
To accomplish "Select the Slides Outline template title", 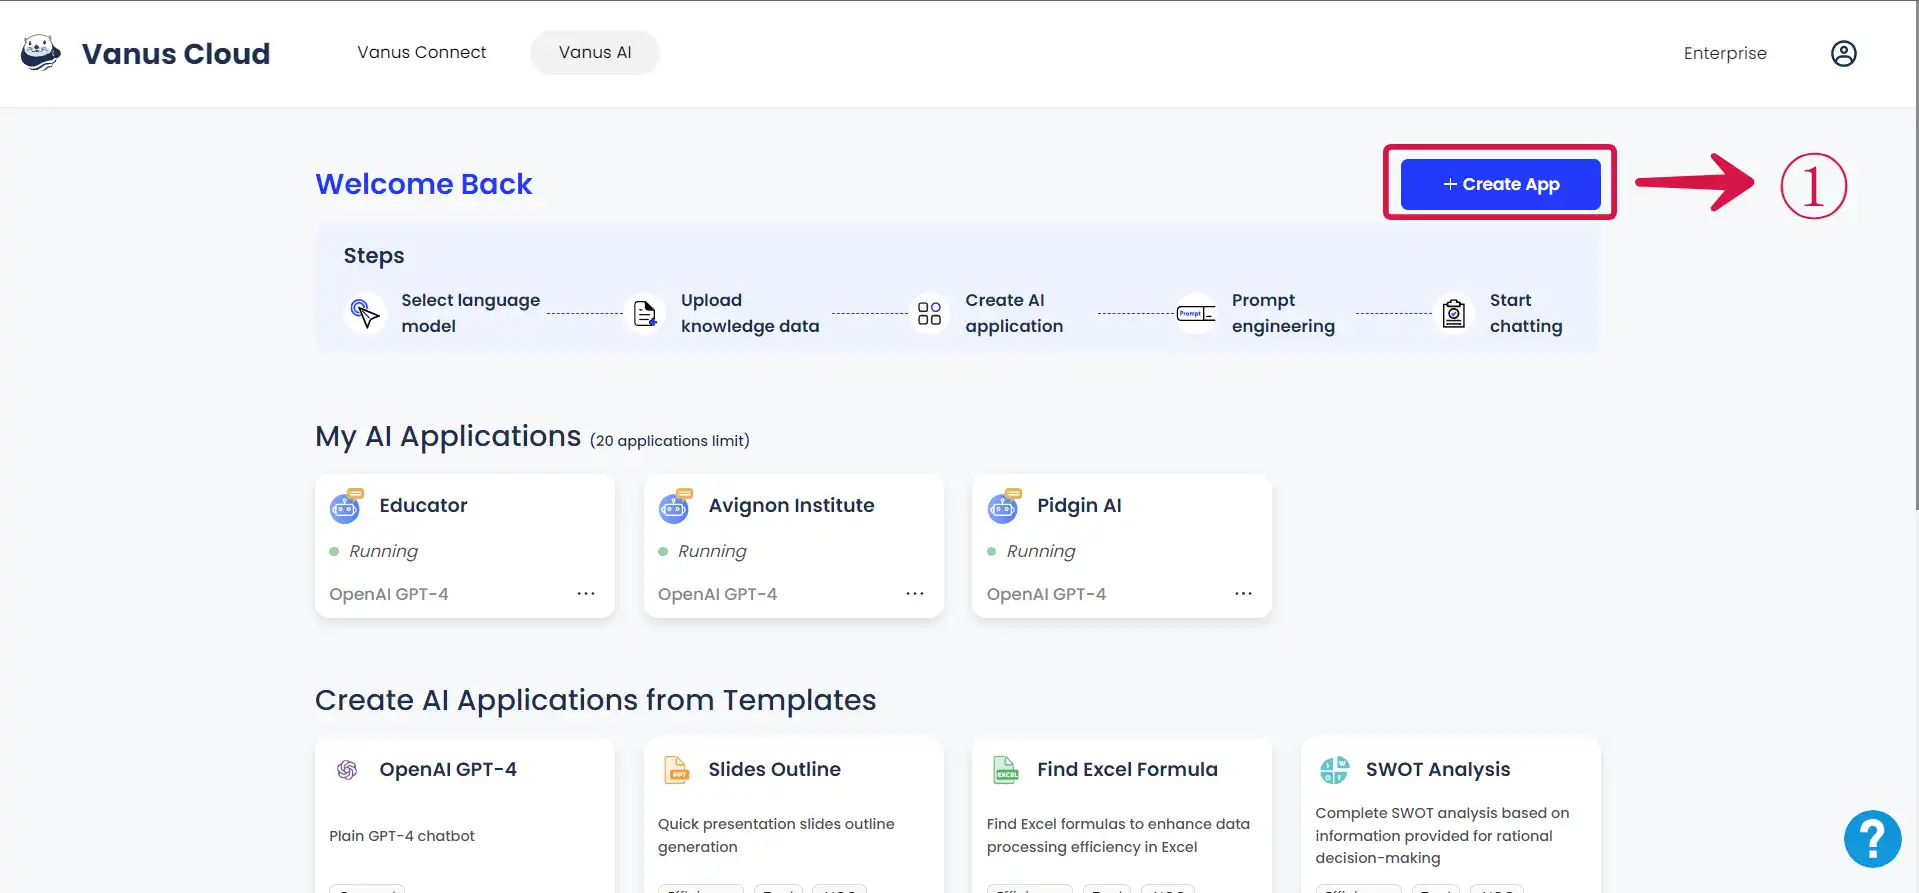I will pos(775,769).
